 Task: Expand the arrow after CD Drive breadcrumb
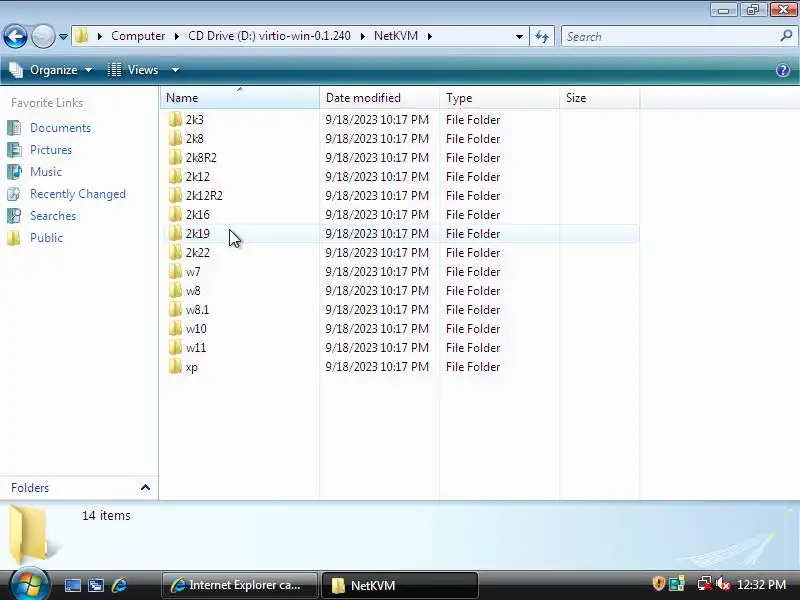click(362, 36)
